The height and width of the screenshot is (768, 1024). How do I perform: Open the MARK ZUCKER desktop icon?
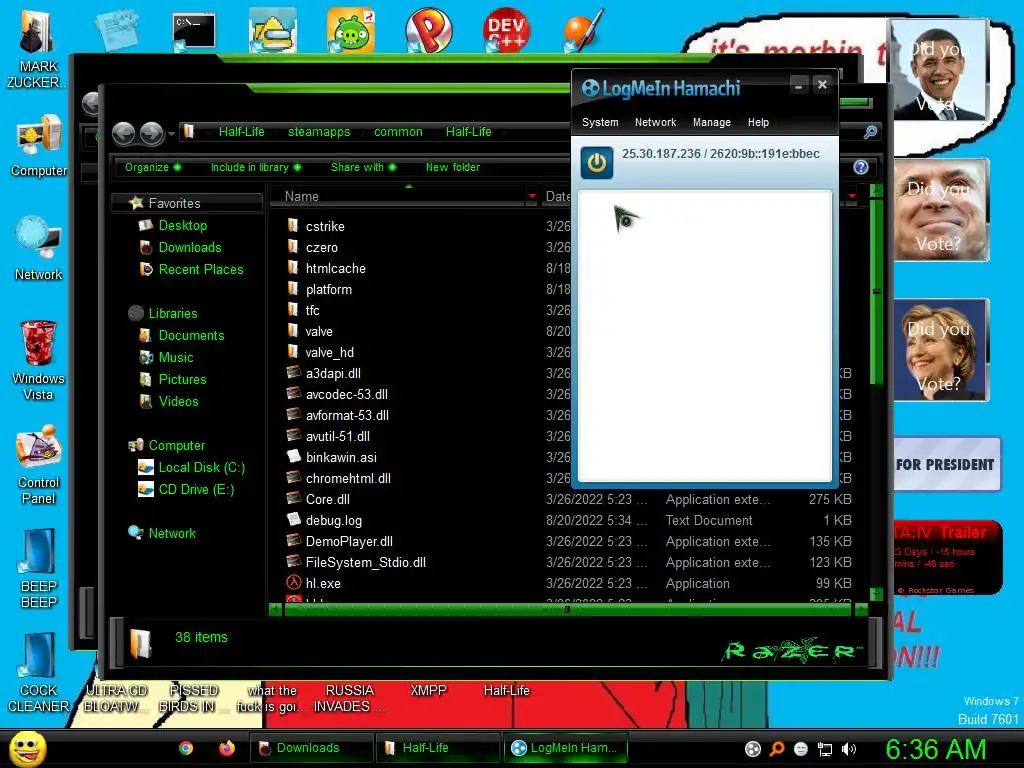[37, 49]
